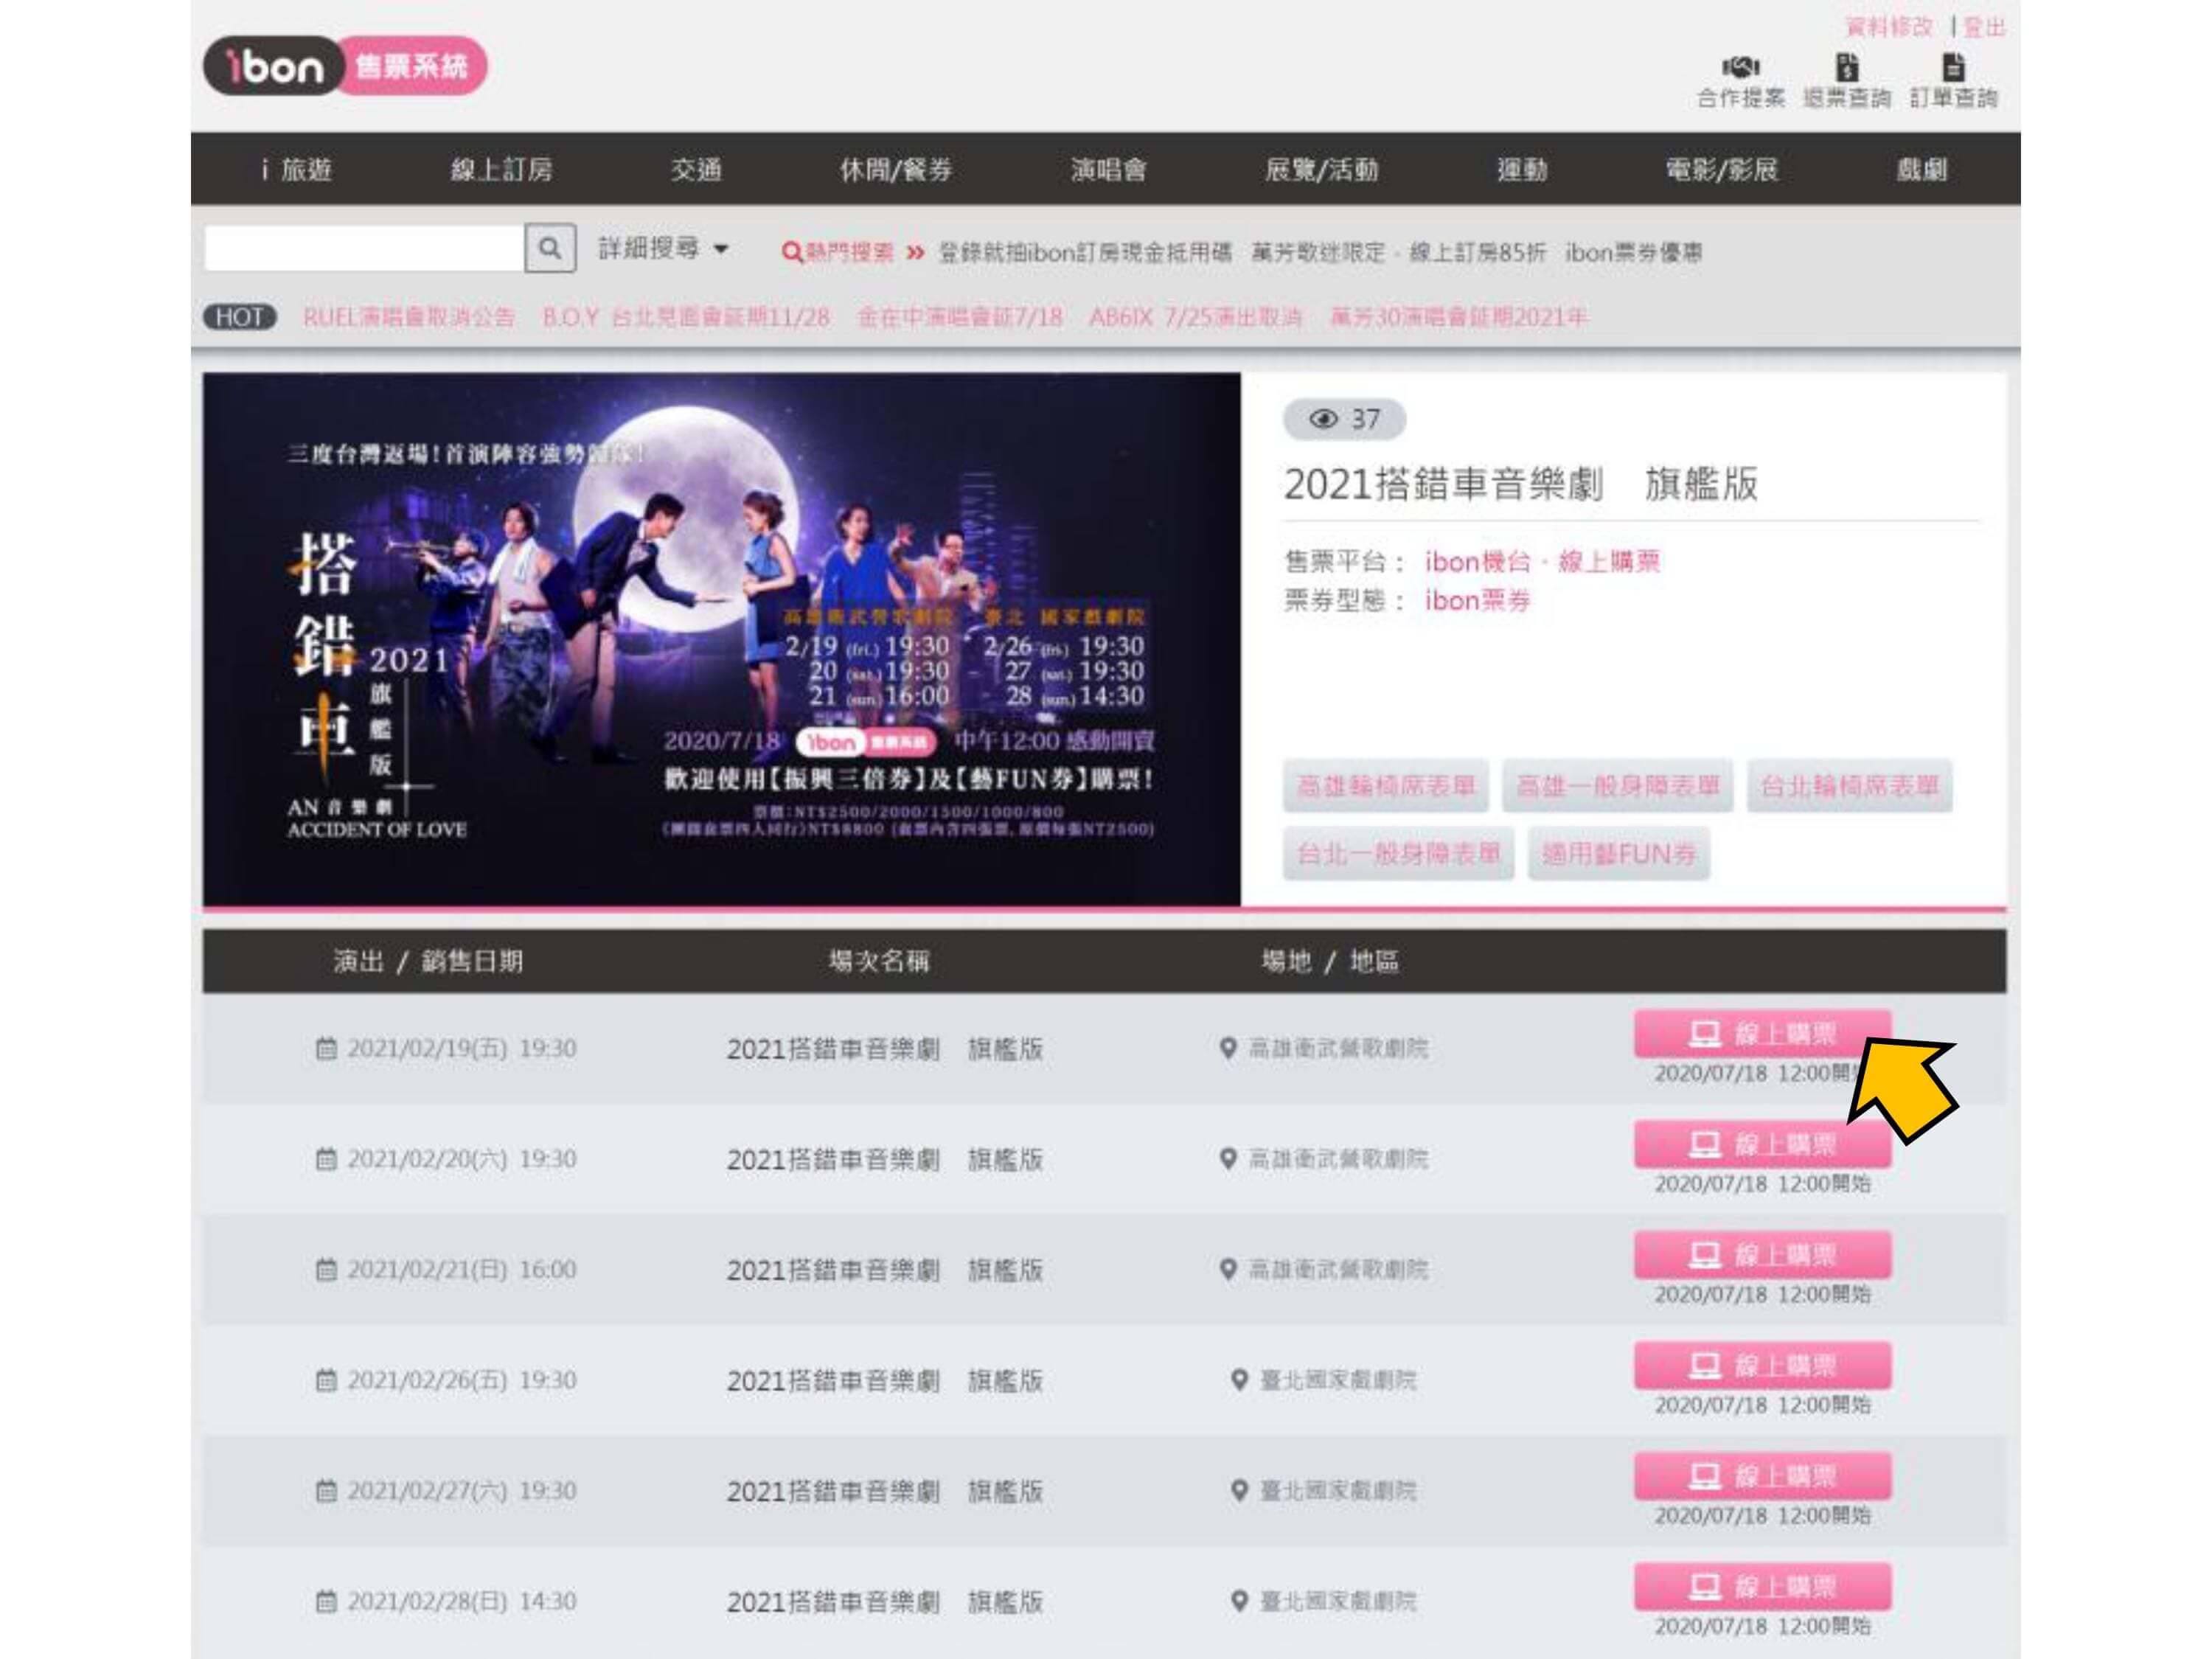Click the HOT badge
This screenshot has height=1659, width=2212.
click(x=240, y=317)
